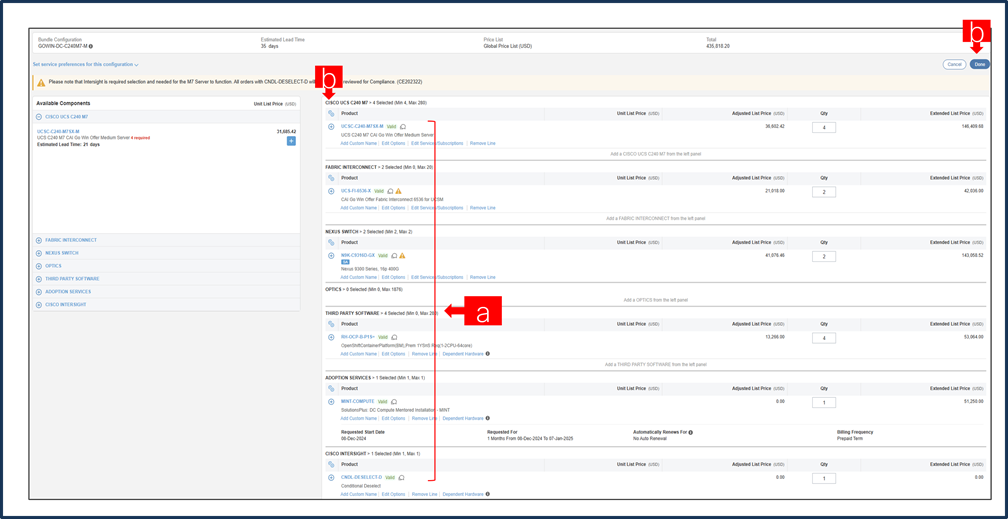Image resolution: width=1008 pixels, height=519 pixels.
Task: Open comment bubble icon next to MINT-COMPUTE
Action: point(394,401)
